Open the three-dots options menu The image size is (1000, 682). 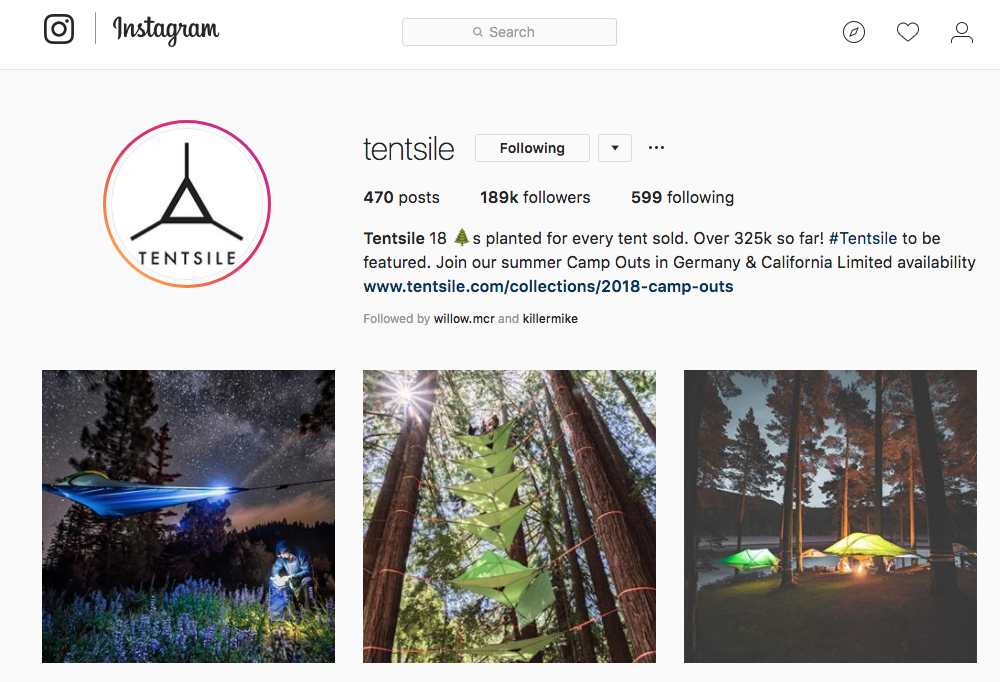[656, 148]
